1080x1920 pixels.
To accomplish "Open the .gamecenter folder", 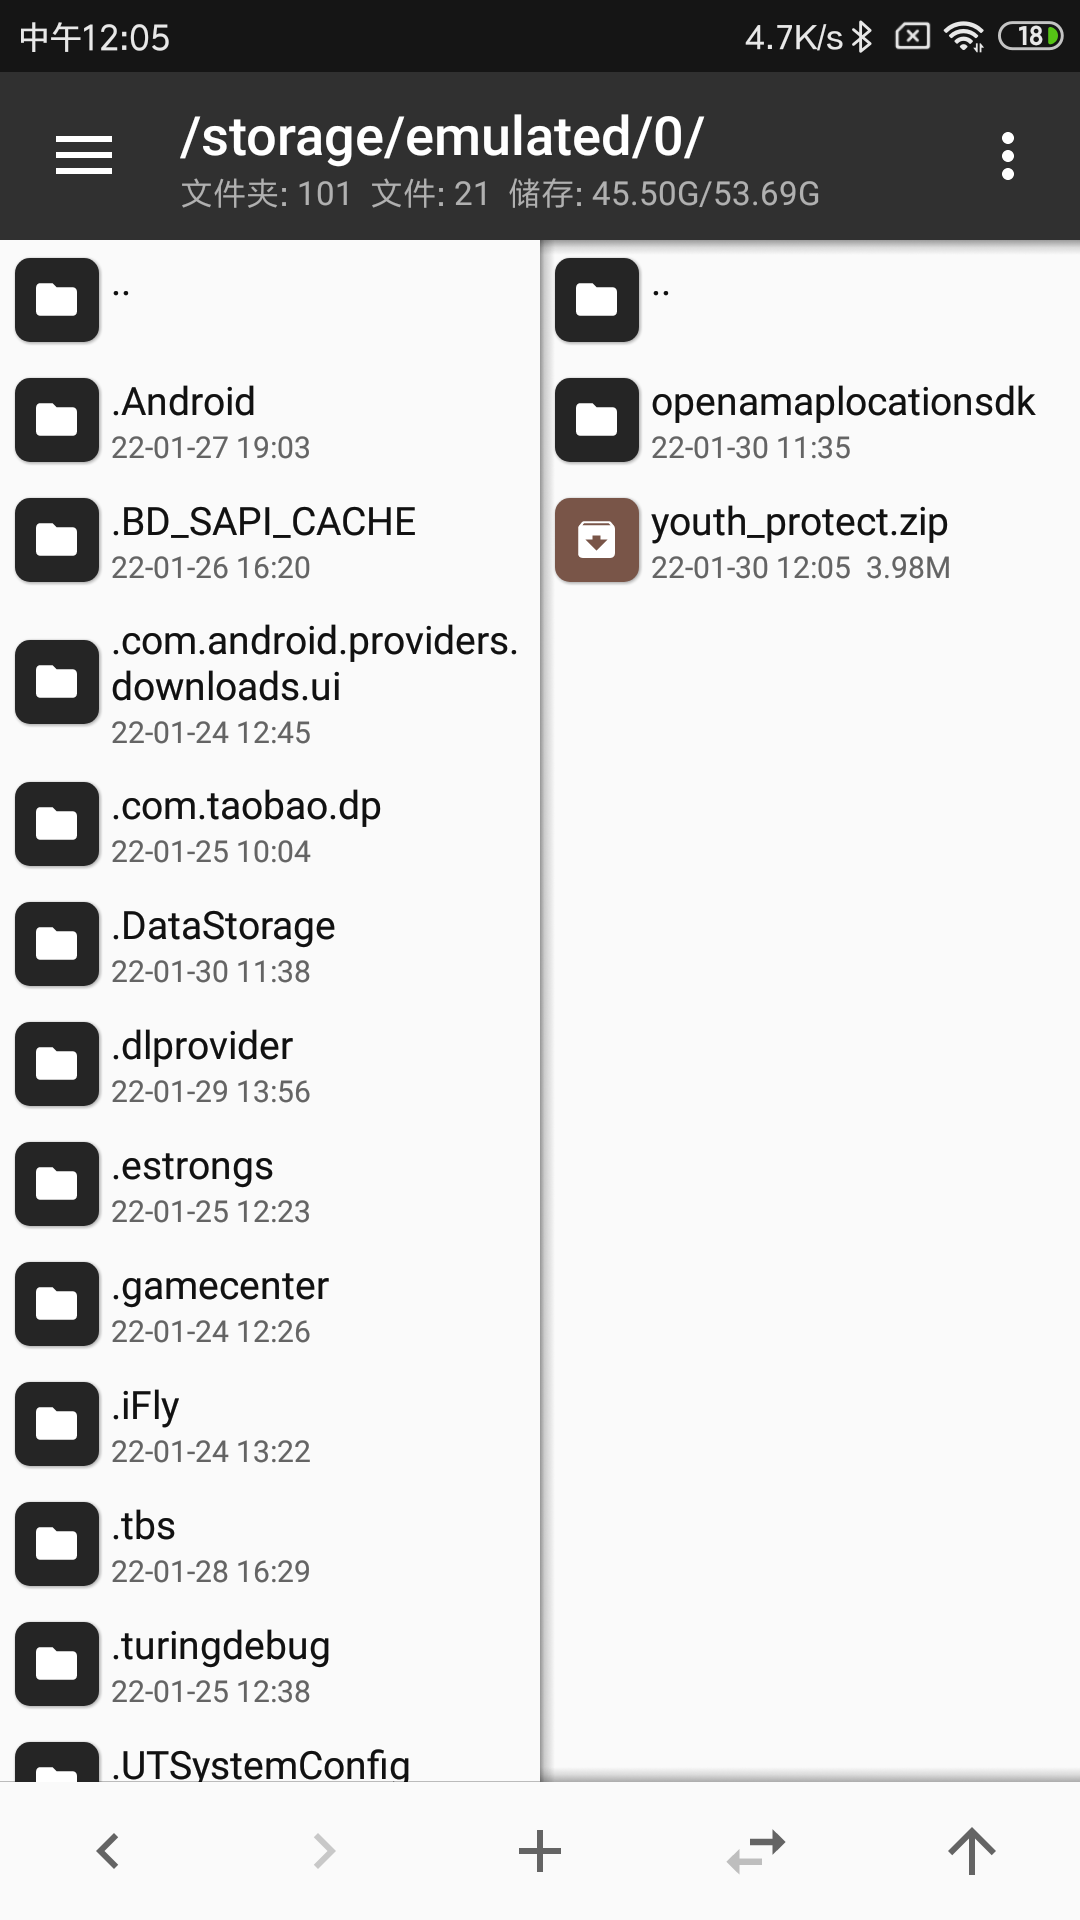I will [x=270, y=1304].
